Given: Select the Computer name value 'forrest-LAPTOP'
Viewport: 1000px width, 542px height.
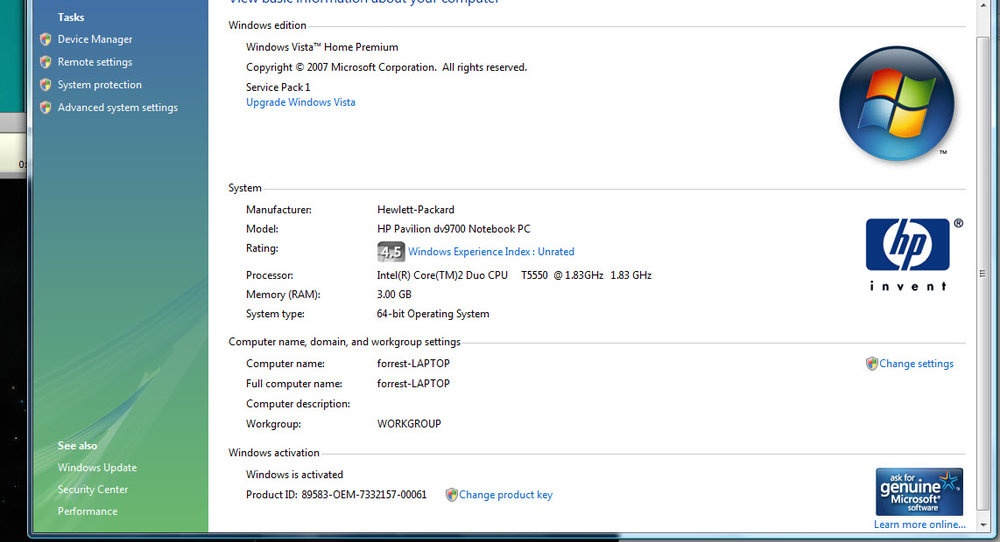Looking at the screenshot, I should (x=413, y=363).
